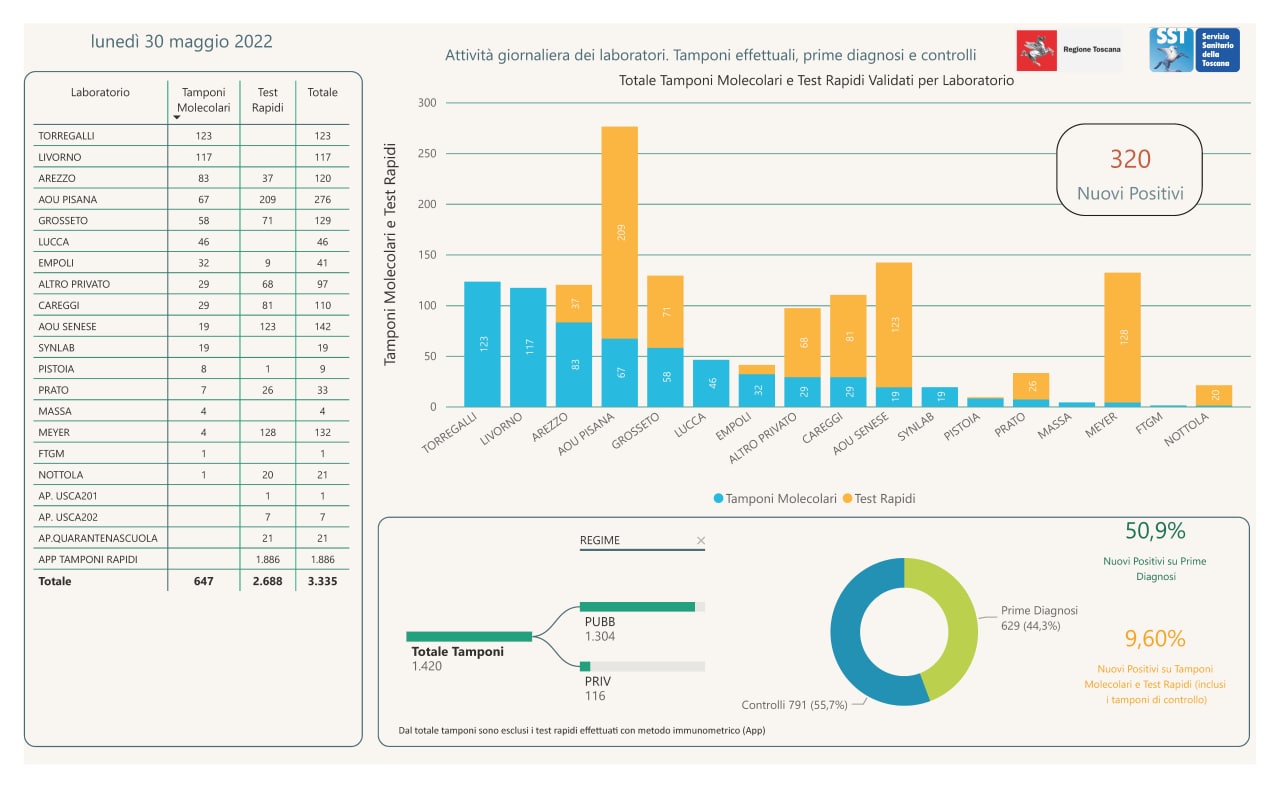The height and width of the screenshot is (787, 1280).
Task: Select the MEYER row name in the table
Action: point(54,432)
